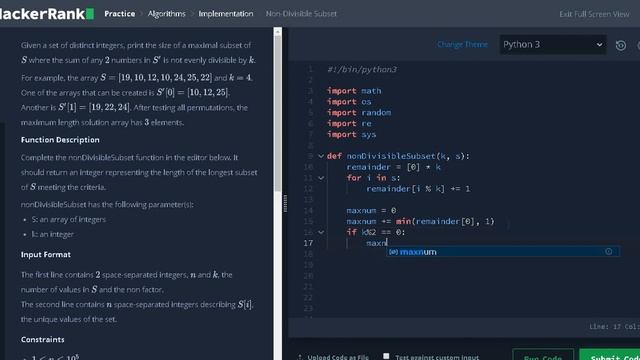Click the import os line

point(349,102)
